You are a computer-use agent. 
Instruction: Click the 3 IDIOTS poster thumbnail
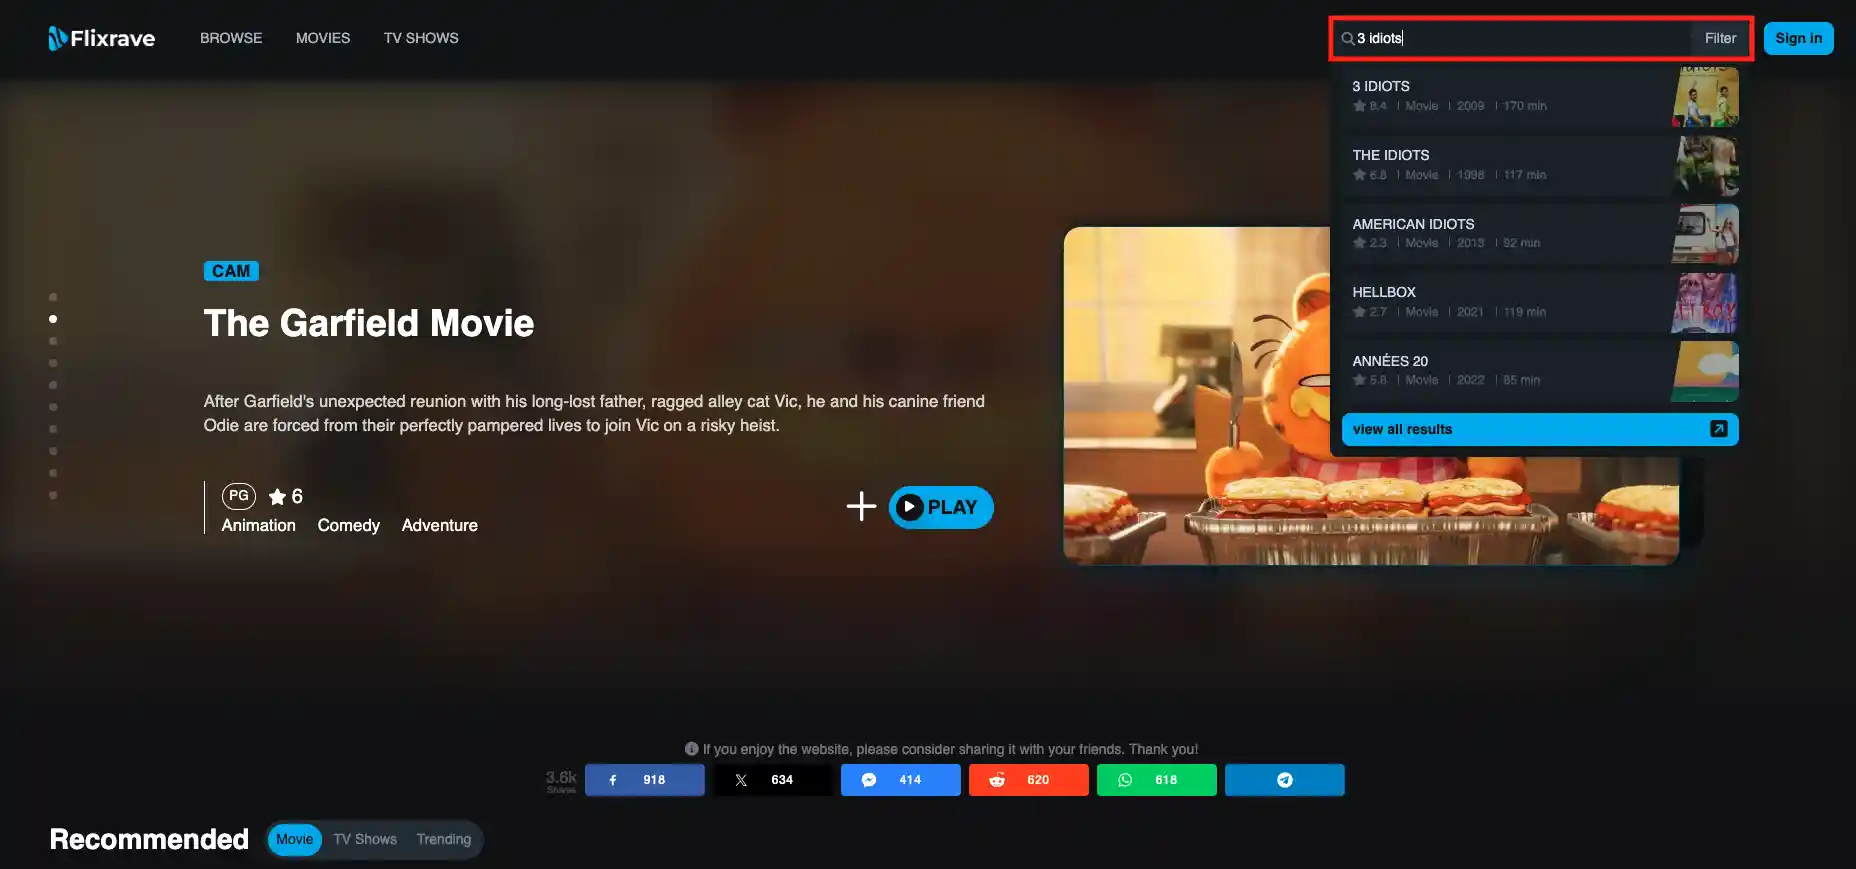tap(1706, 96)
